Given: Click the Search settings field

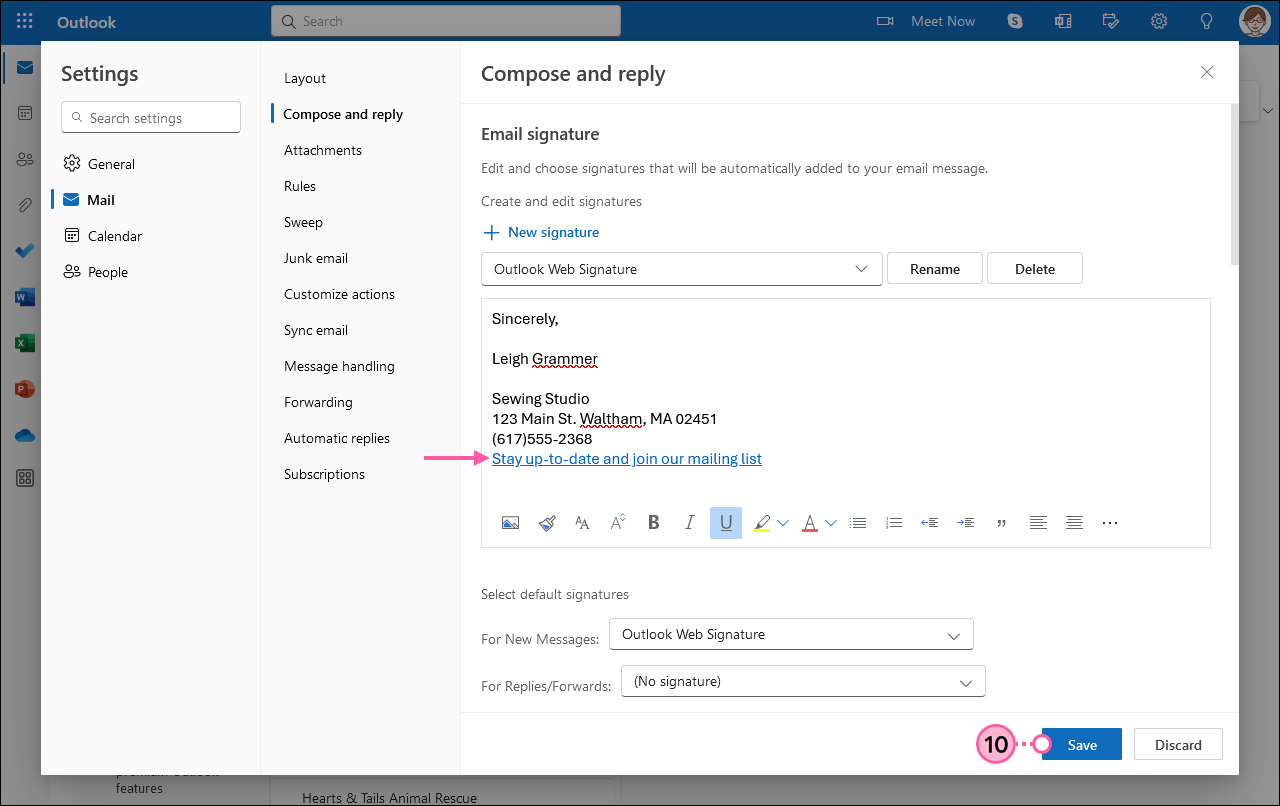Looking at the screenshot, I should (x=151, y=118).
